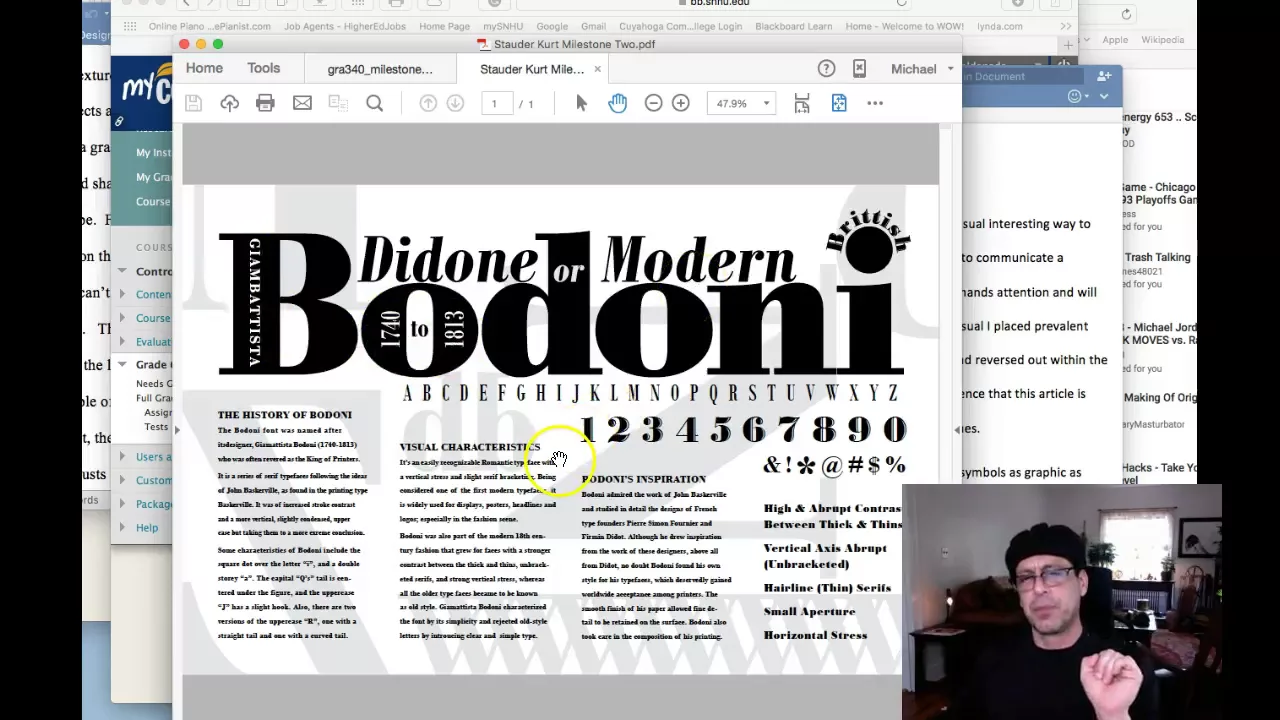
Task: Click Apple bookmark in right browser window
Action: (x=1115, y=40)
